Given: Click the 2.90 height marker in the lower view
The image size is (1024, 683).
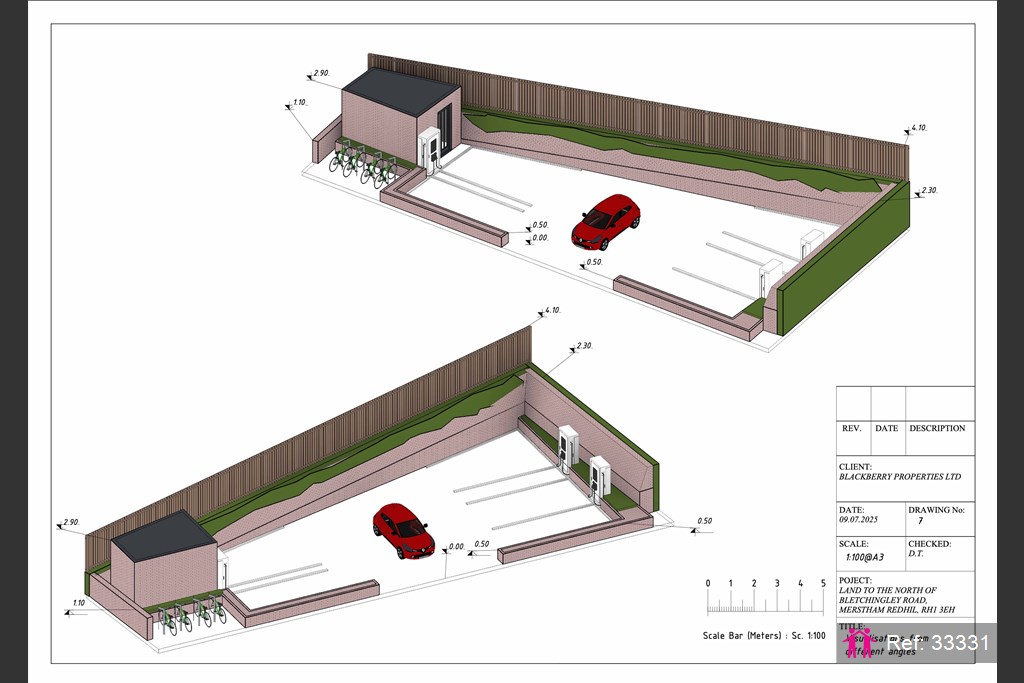Looking at the screenshot, I should 70,523.
